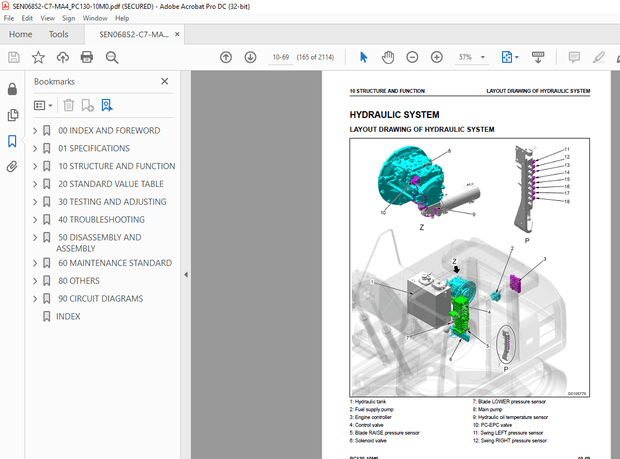This screenshot has height=459, width=620.
Task: Open the Attachments paperclip panel
Action: pyautogui.click(x=12, y=166)
